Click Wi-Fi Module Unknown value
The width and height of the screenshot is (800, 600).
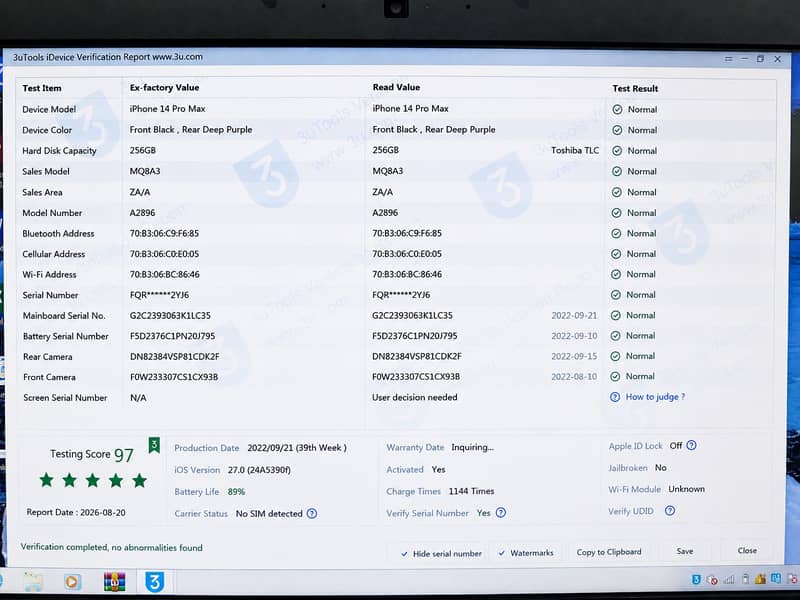tap(687, 489)
